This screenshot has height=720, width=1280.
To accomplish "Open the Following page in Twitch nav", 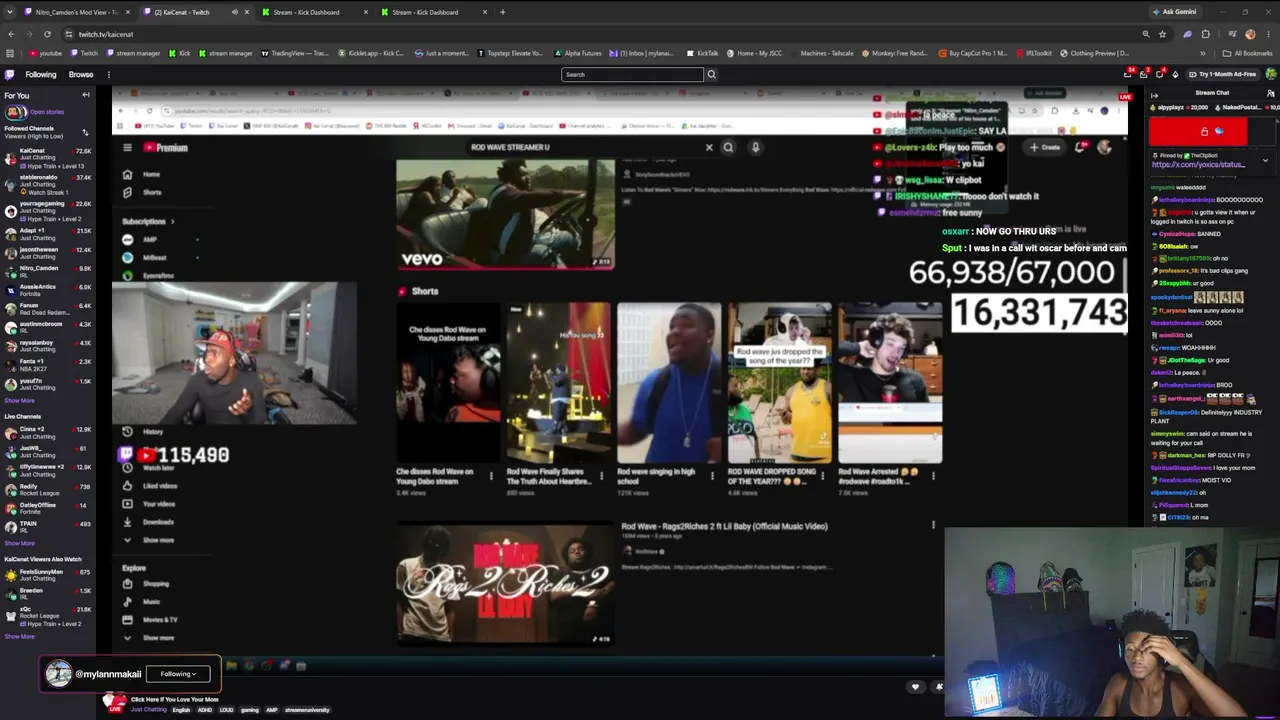I will 41,74.
